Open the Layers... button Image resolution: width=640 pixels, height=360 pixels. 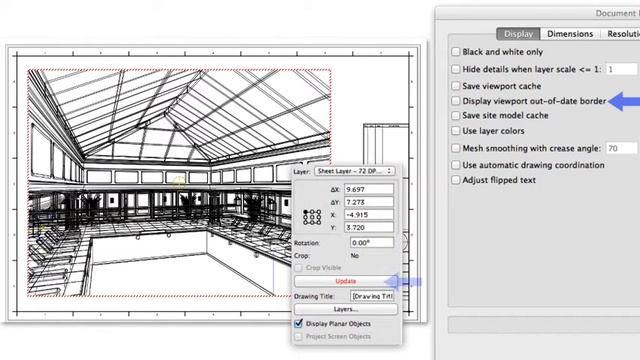(345, 309)
